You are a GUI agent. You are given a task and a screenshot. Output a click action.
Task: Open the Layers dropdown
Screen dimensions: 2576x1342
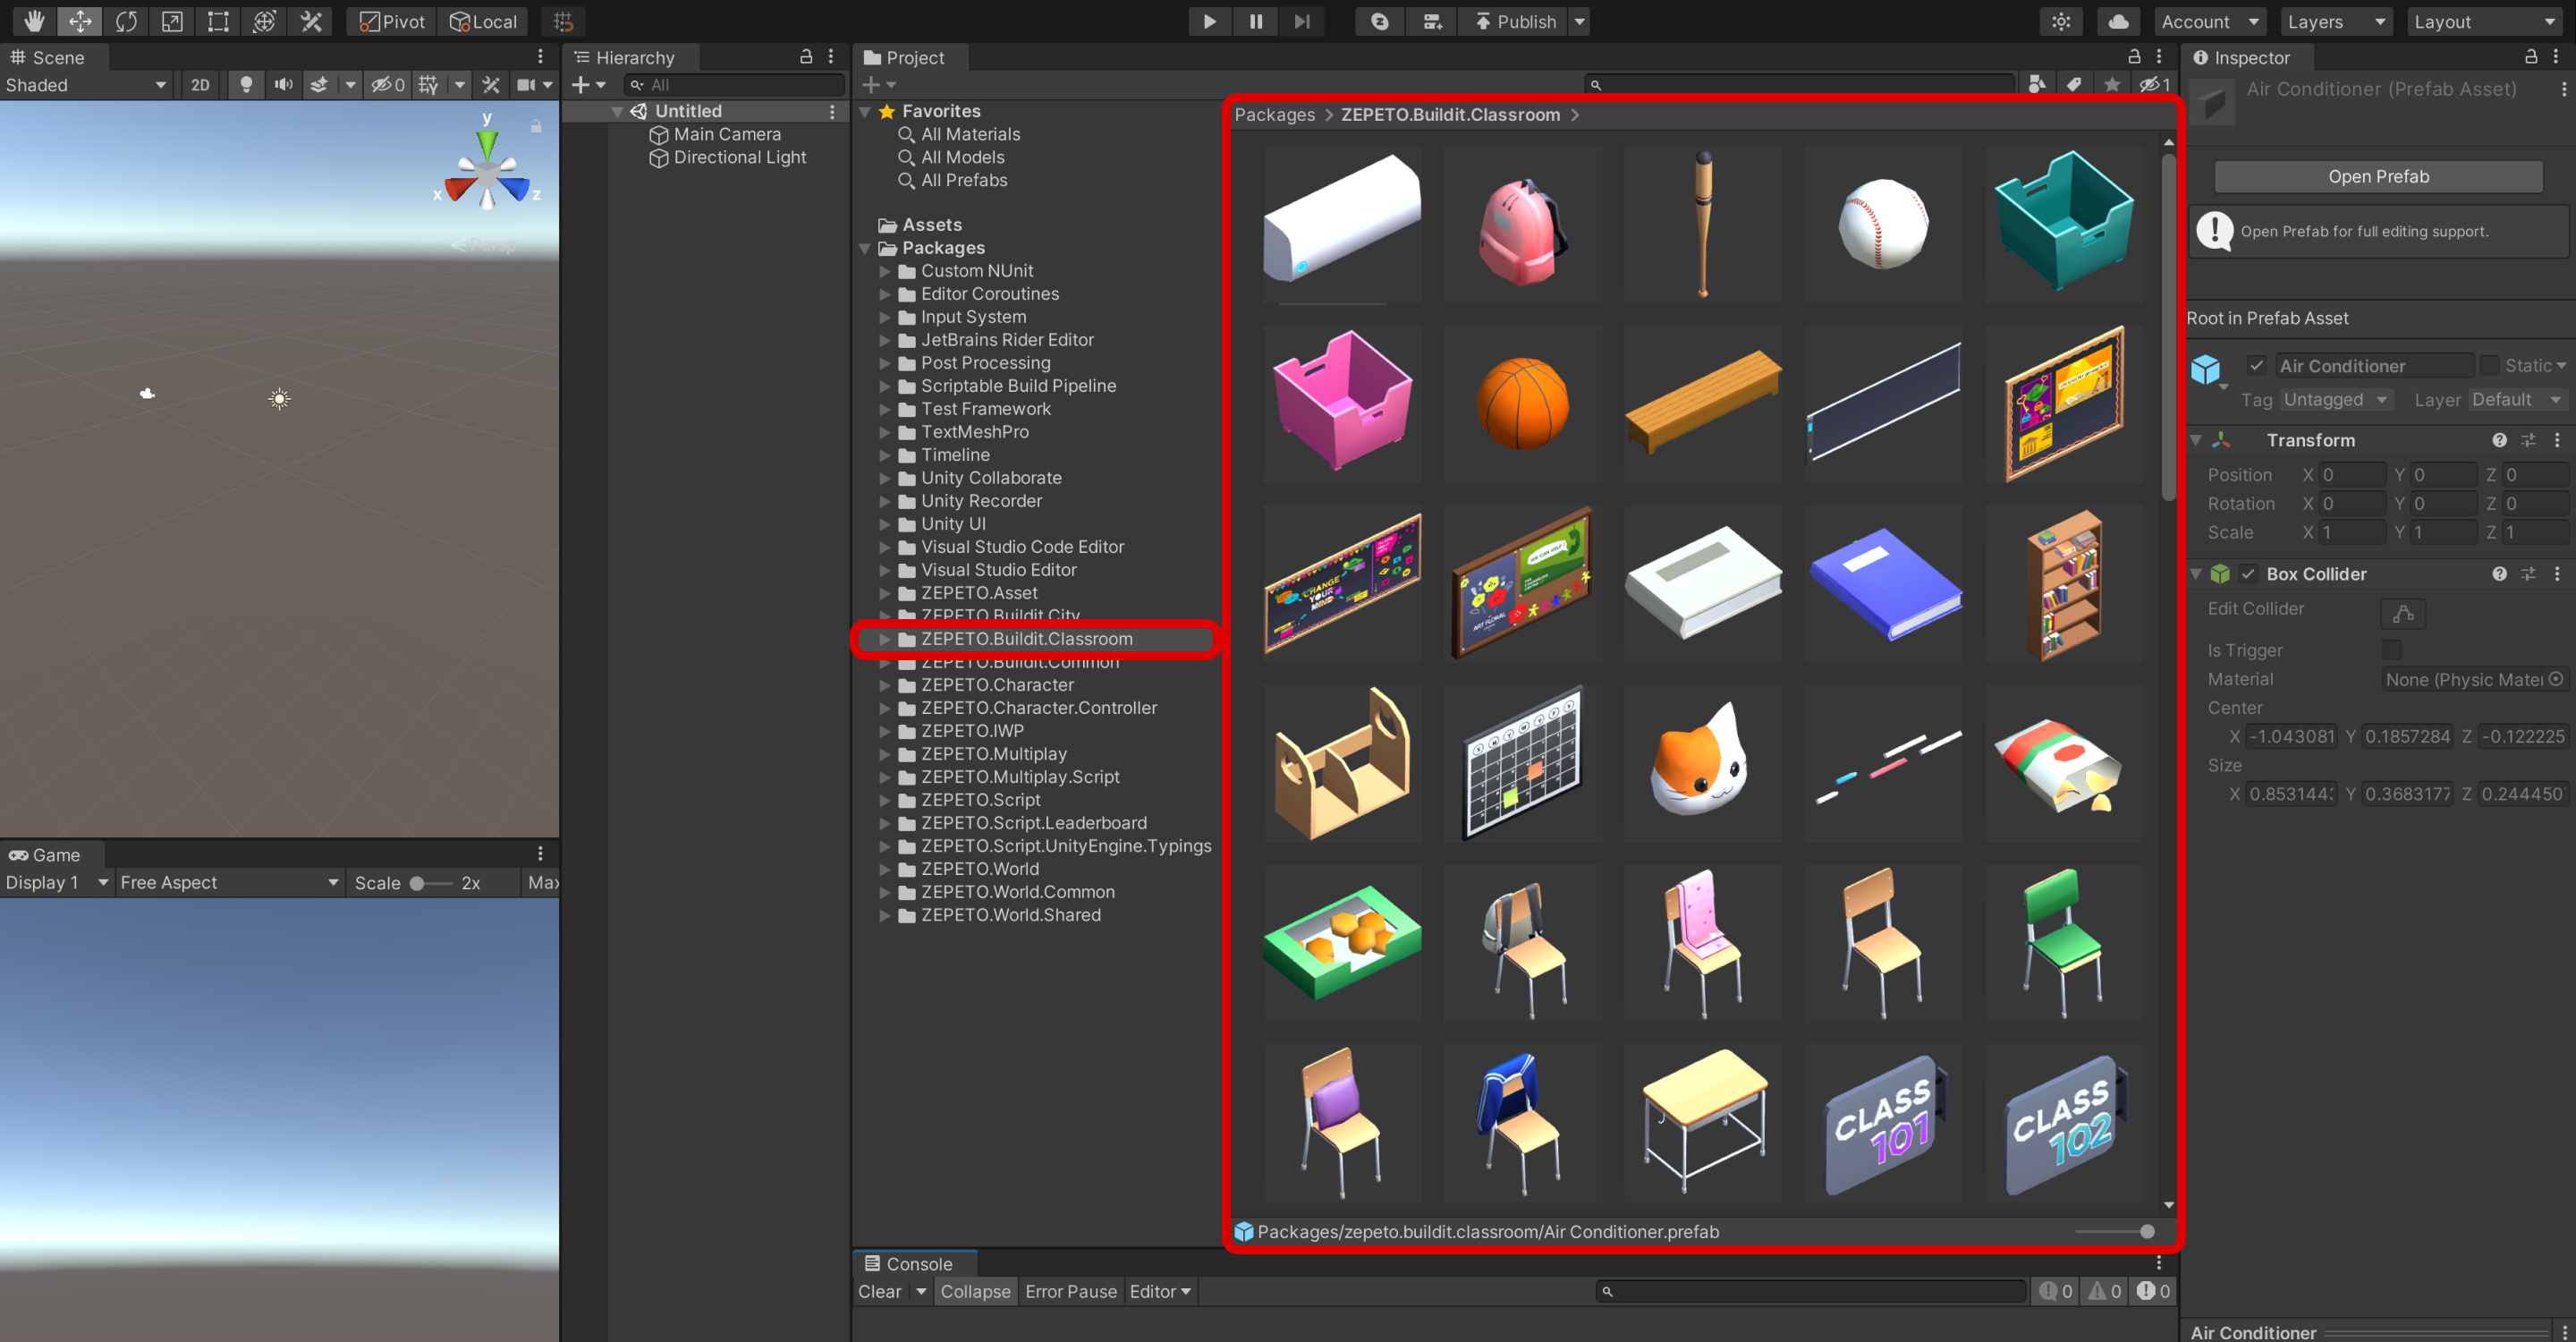(2335, 21)
